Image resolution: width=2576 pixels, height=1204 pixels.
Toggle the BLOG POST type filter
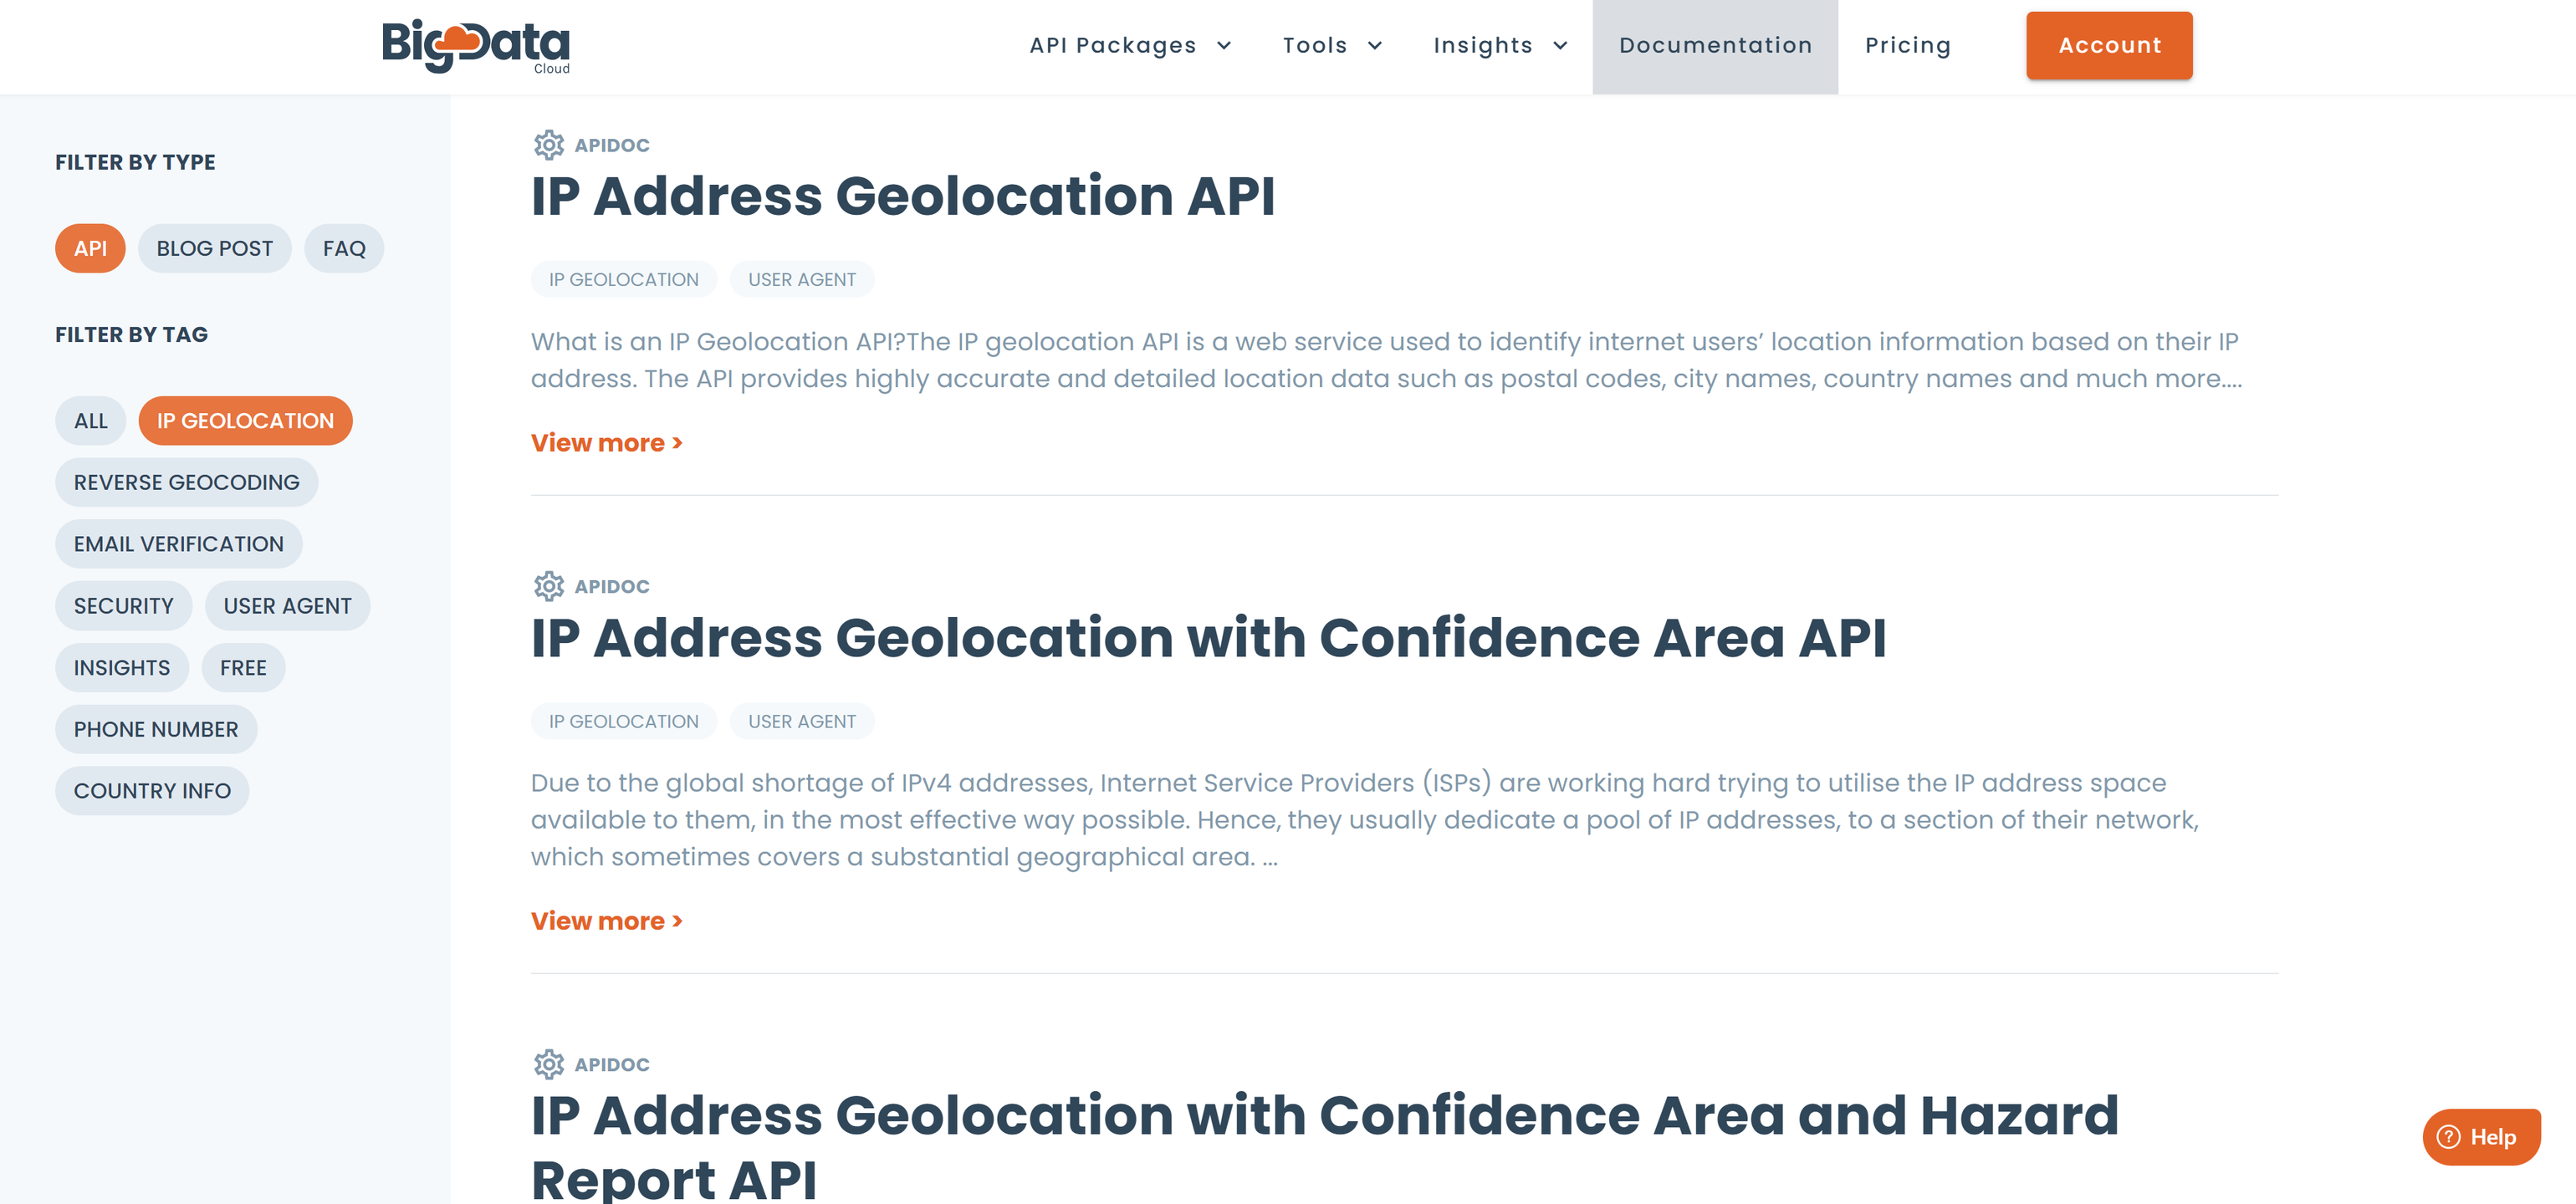[x=214, y=248]
